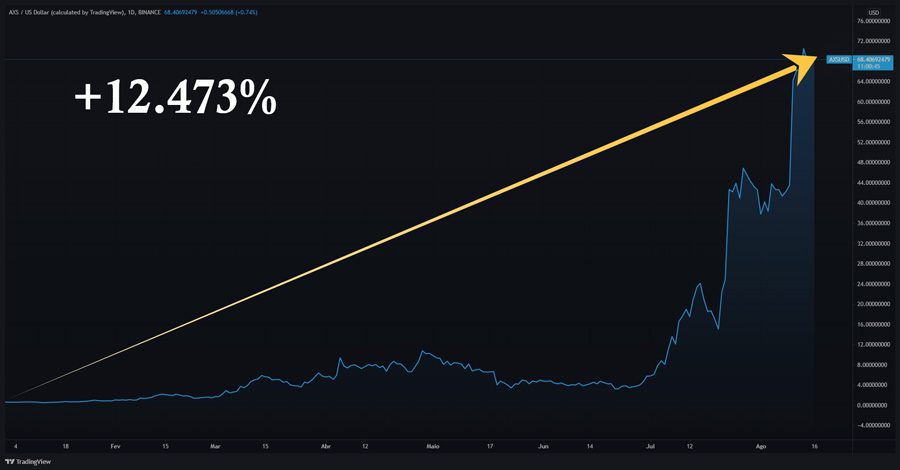Open the USD currency selector
This screenshot has height=470, width=900.
[x=873, y=11]
